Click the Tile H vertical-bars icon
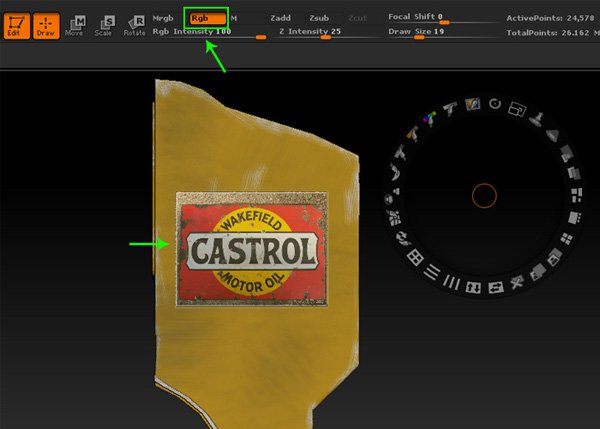 point(452,282)
